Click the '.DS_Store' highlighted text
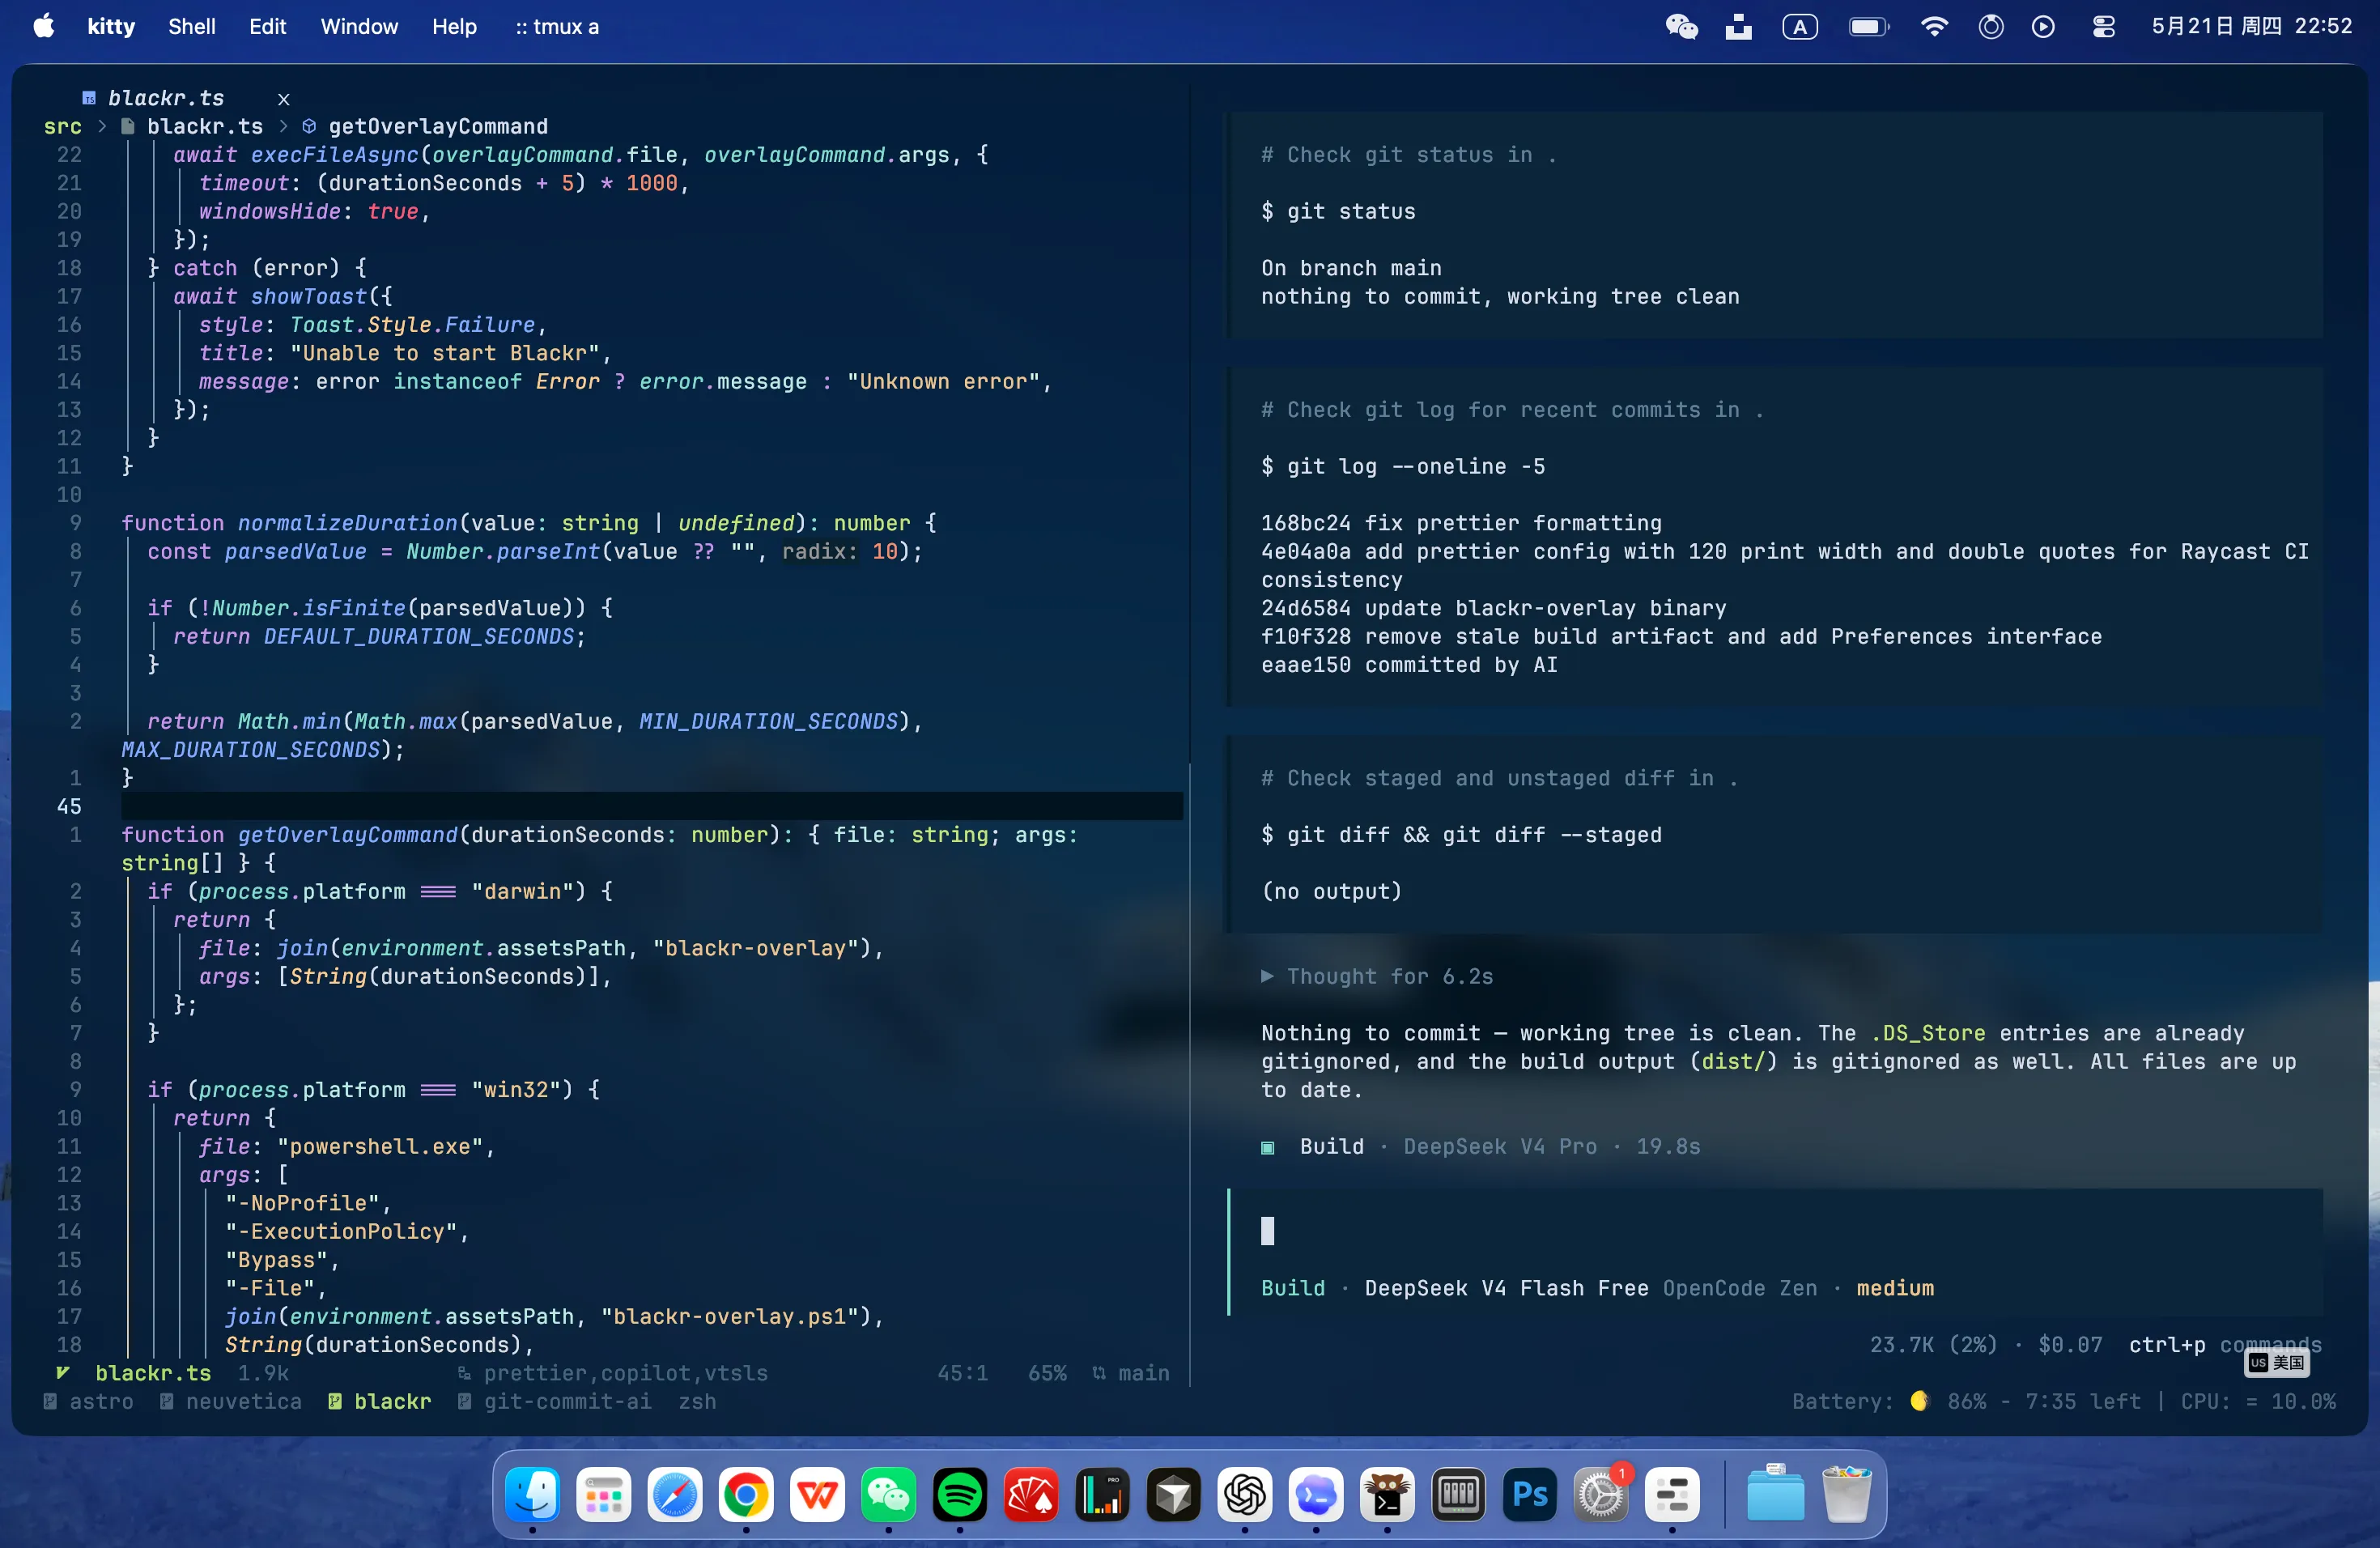The width and height of the screenshot is (2380, 1548). tap(1928, 1033)
